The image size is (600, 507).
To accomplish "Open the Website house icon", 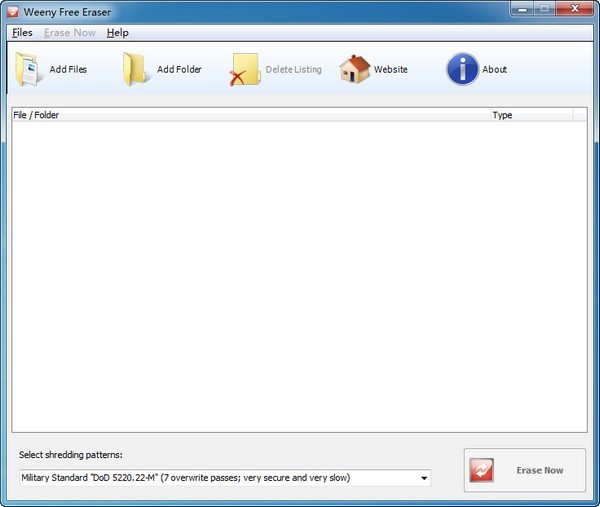I will coord(355,69).
